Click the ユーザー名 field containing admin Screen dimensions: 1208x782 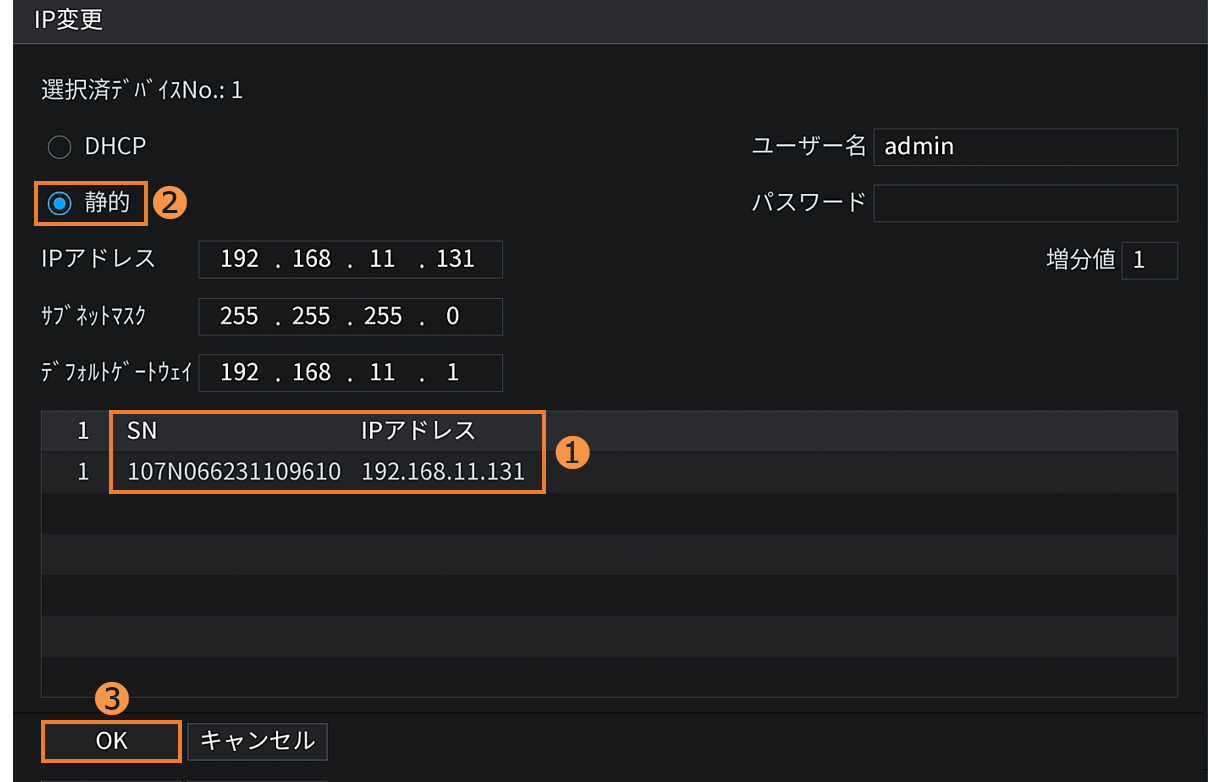click(1024, 147)
